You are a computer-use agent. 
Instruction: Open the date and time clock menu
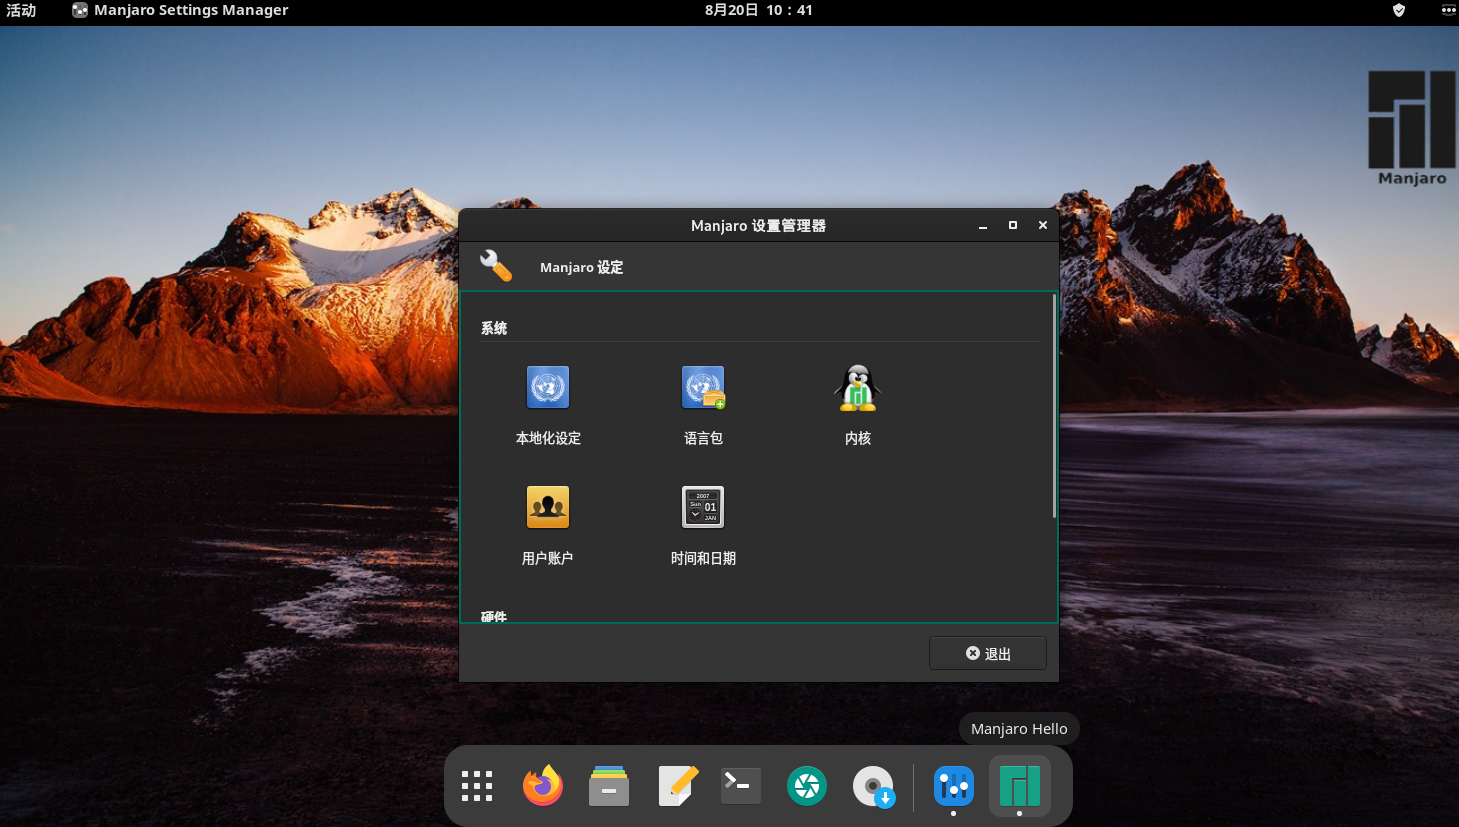(758, 10)
